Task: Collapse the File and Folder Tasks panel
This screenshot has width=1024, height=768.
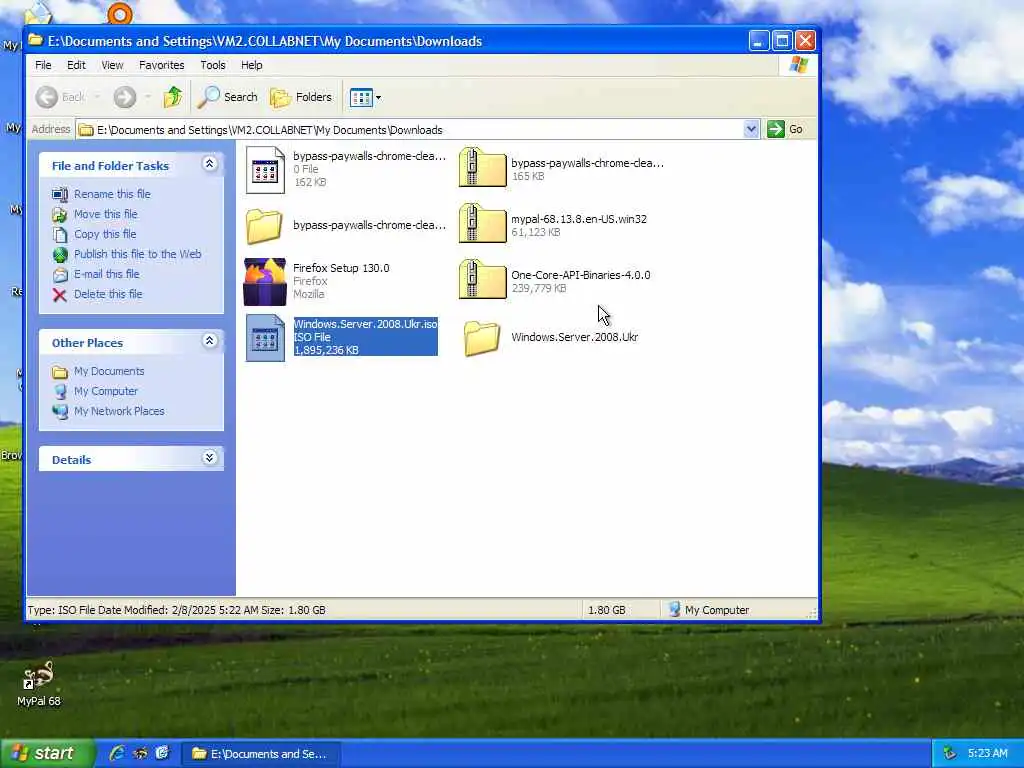Action: pos(209,164)
